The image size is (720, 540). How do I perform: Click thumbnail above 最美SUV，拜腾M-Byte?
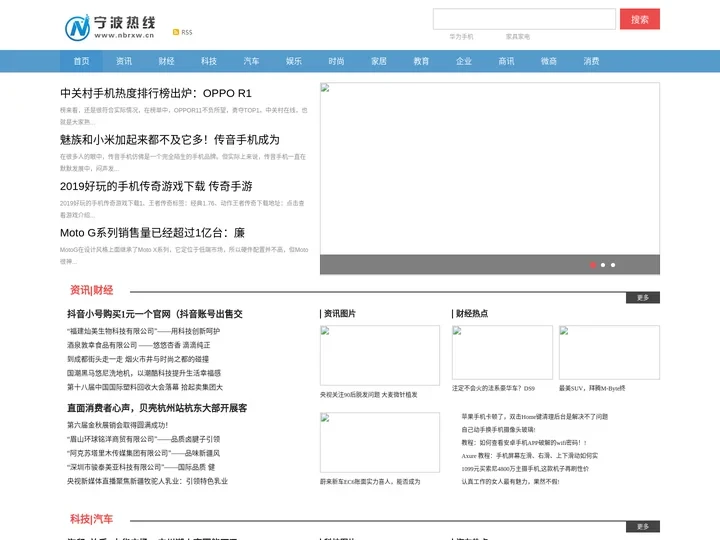609,352
